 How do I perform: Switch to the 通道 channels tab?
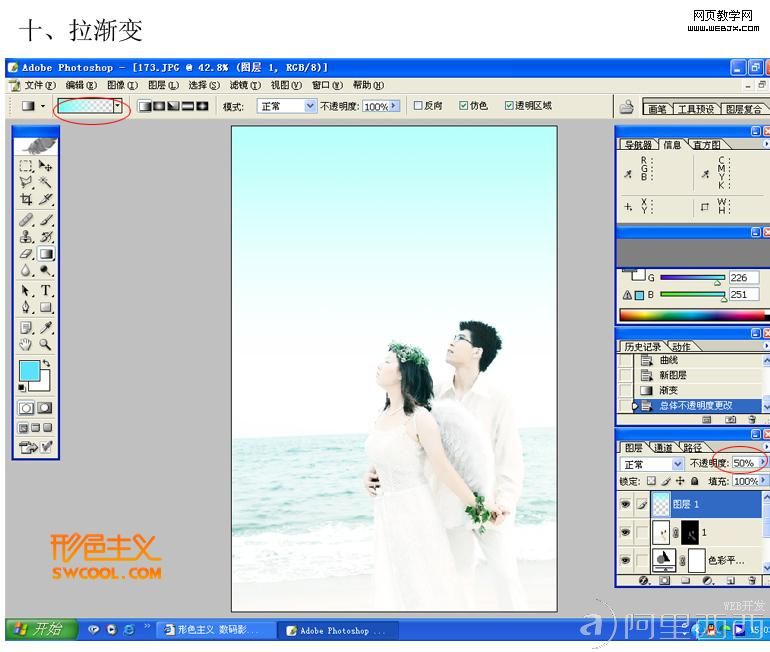point(663,447)
